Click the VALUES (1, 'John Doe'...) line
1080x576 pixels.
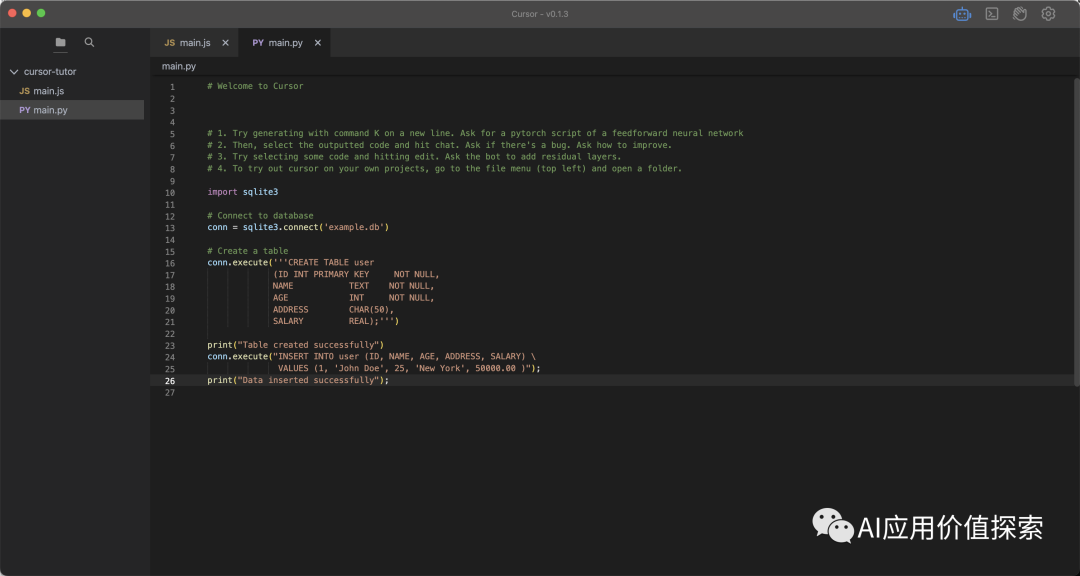point(409,368)
